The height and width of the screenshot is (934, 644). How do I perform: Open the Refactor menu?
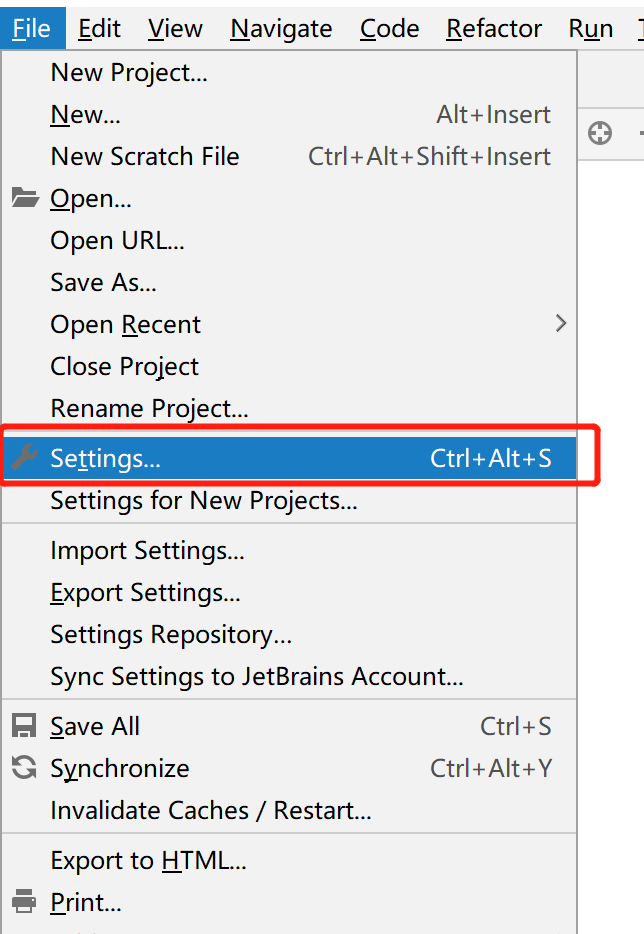point(494,28)
